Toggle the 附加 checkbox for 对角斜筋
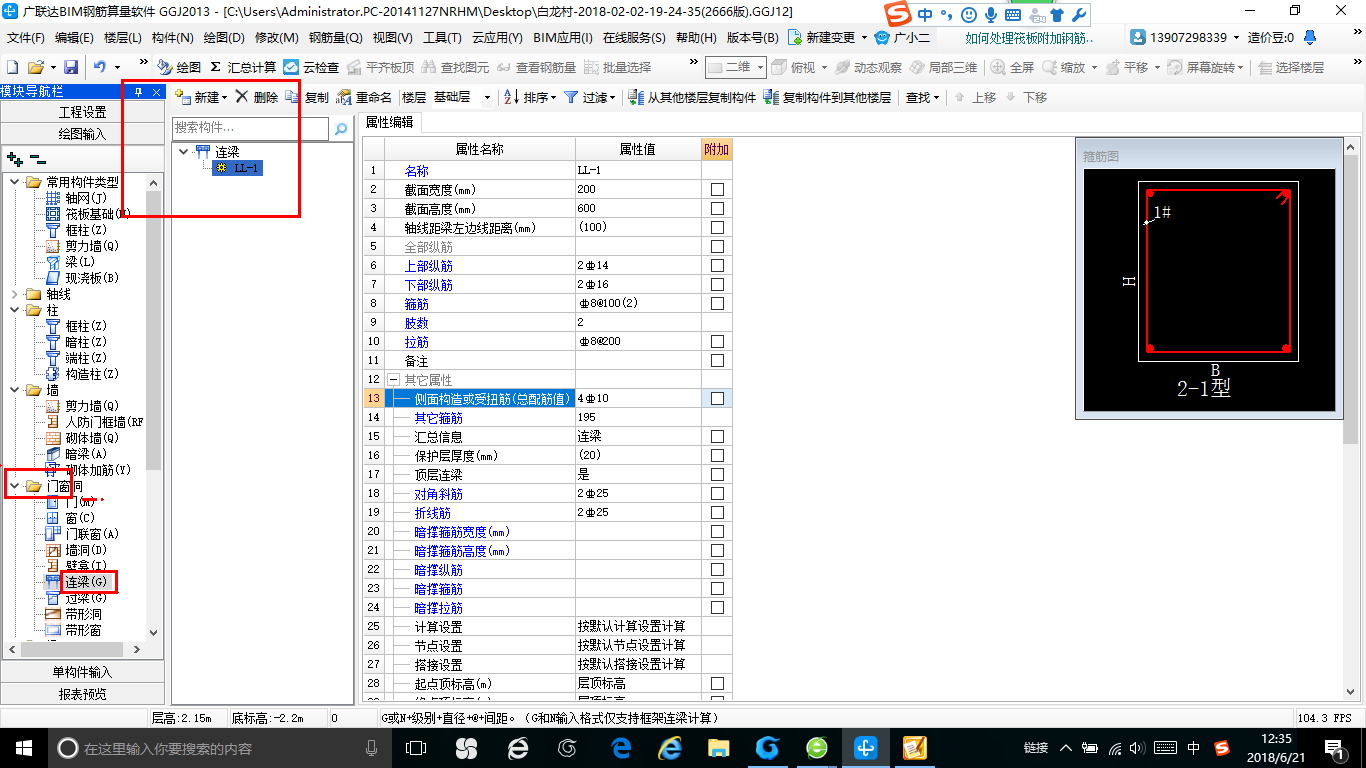1366x768 pixels. [x=717, y=493]
